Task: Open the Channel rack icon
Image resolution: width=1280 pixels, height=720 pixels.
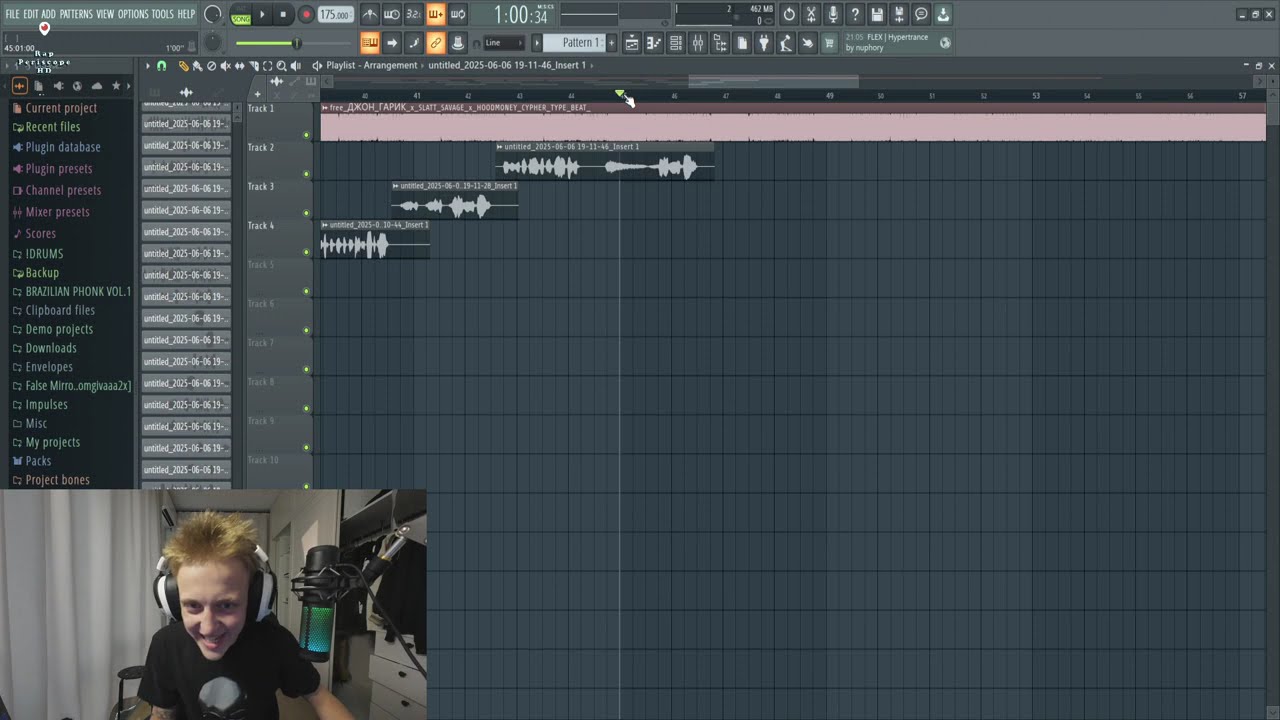Action: [676, 43]
